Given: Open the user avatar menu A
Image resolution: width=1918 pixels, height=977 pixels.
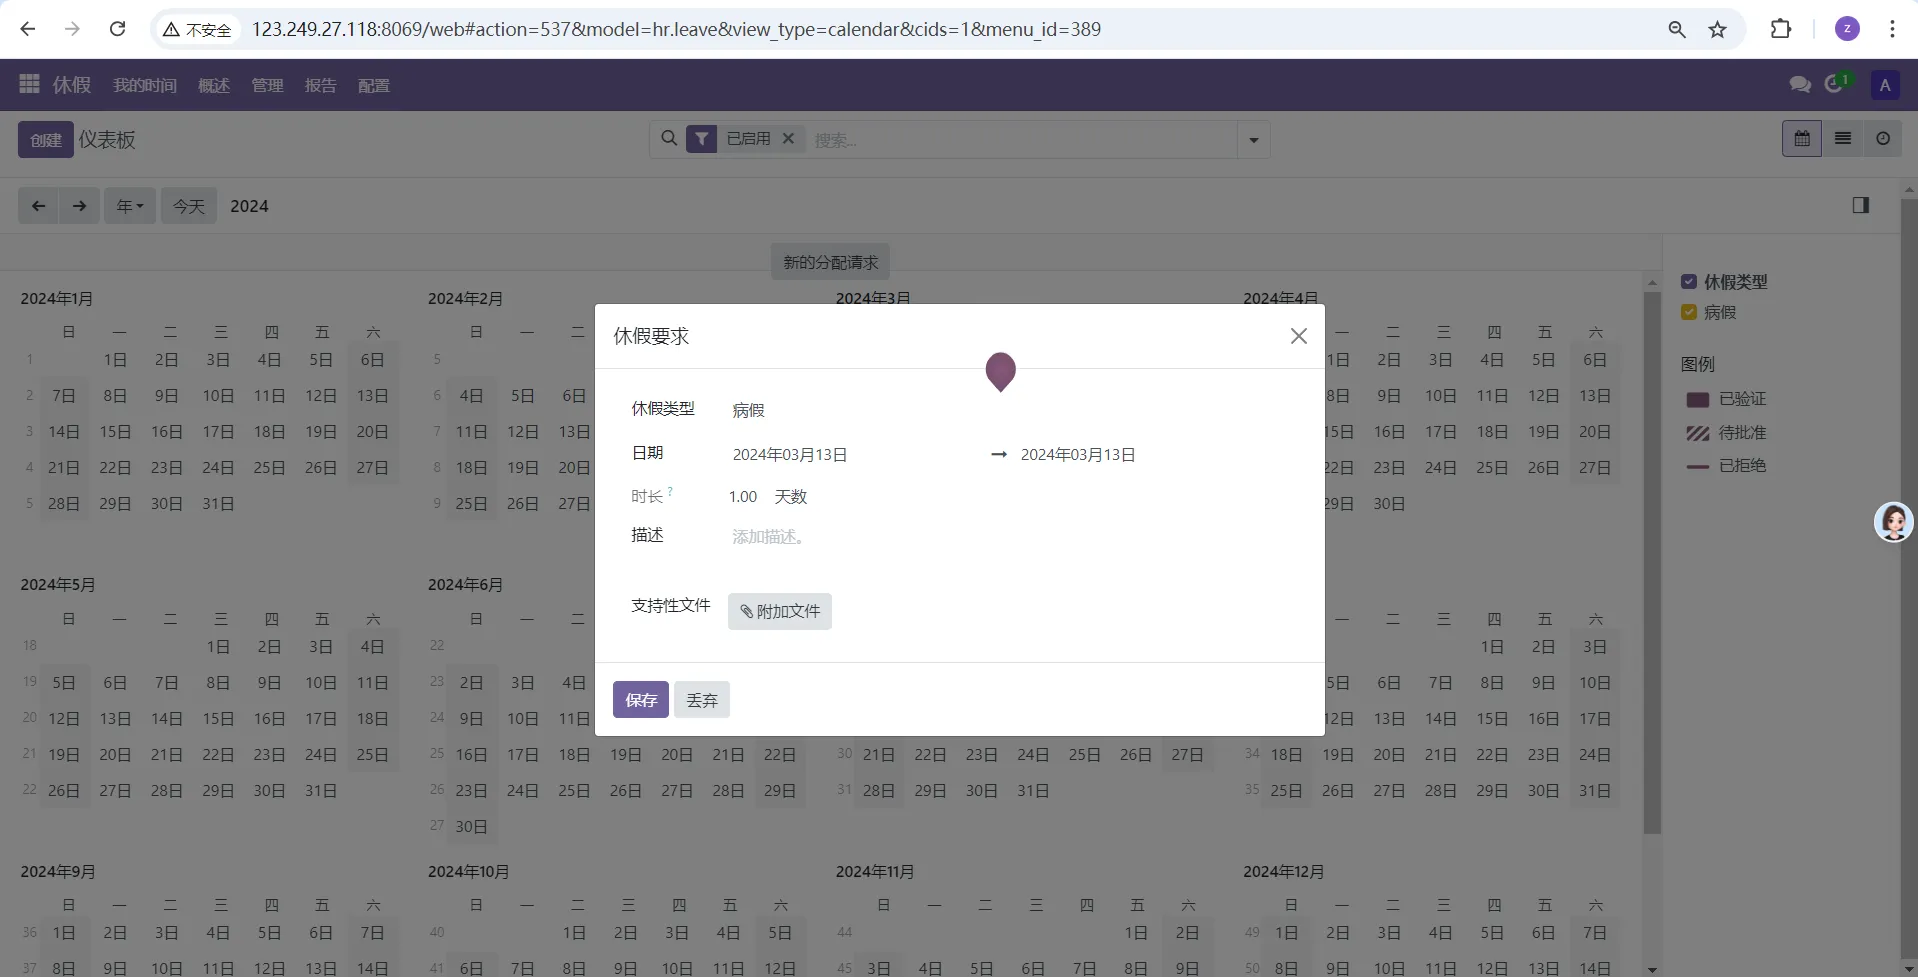Looking at the screenshot, I should point(1885,85).
